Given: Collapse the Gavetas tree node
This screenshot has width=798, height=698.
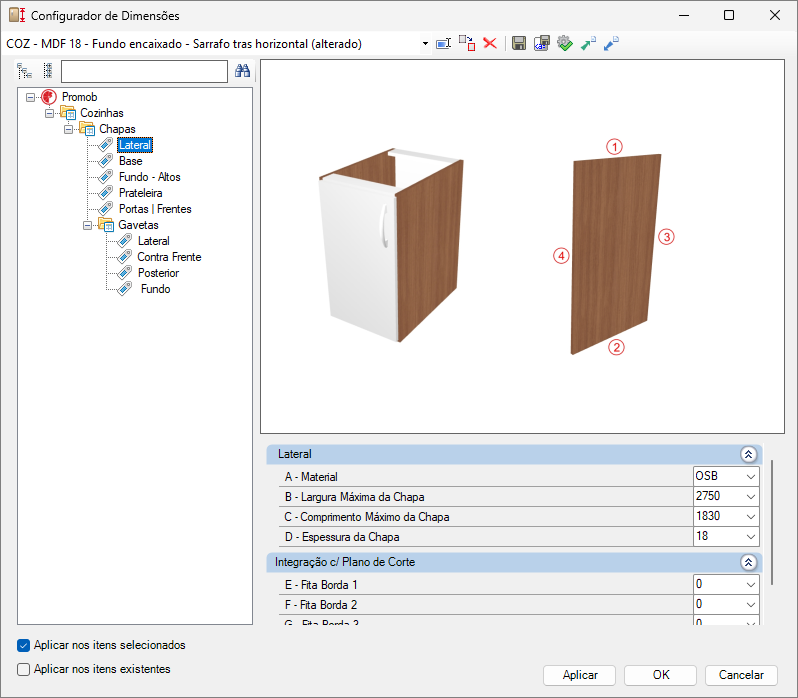Looking at the screenshot, I should (x=88, y=225).
